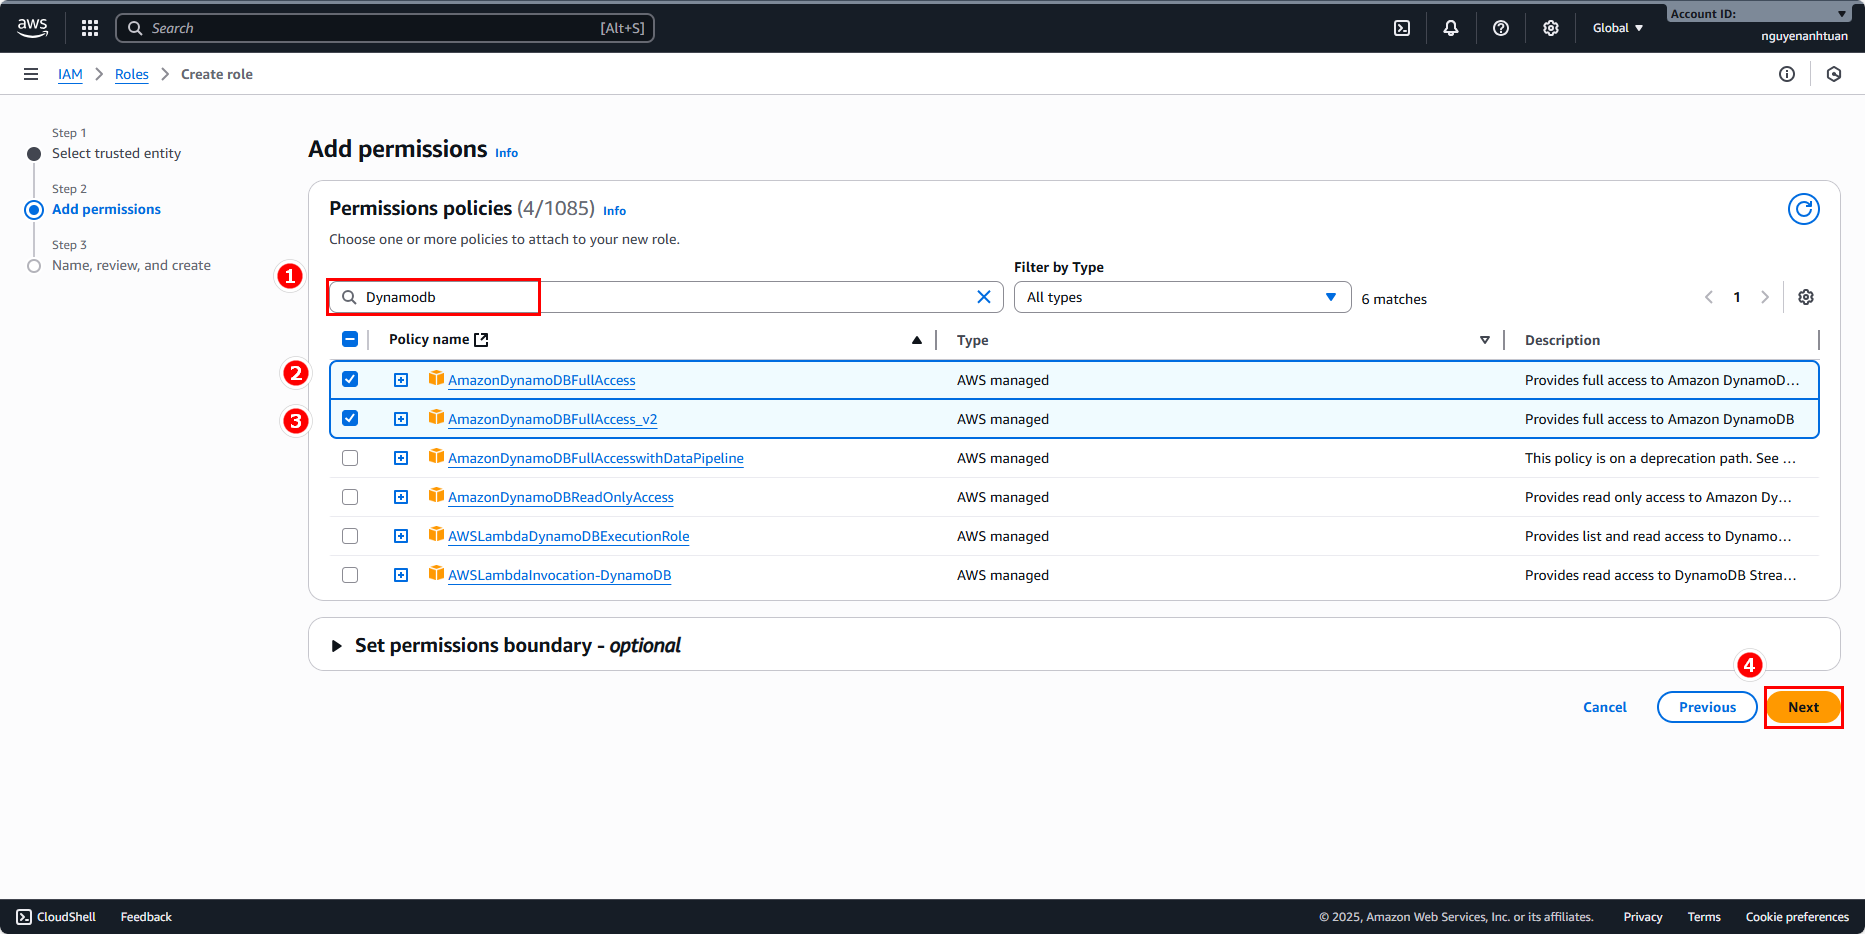Viewport: 1865px width, 934px height.
Task: Click the Next button
Action: click(1802, 707)
